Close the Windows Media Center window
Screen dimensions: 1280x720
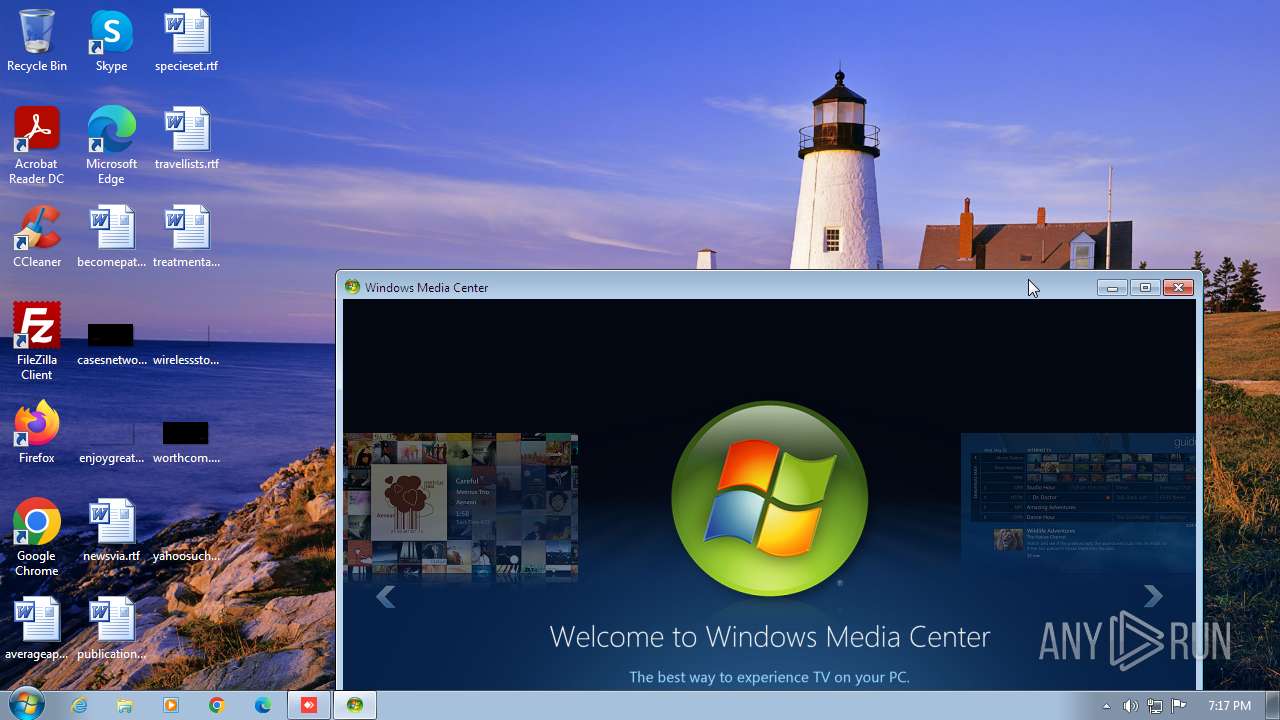(x=1179, y=288)
